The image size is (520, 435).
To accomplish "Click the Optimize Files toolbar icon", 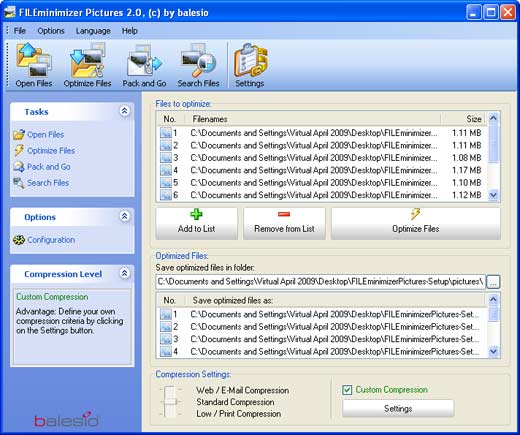I will pyautogui.click(x=87, y=60).
